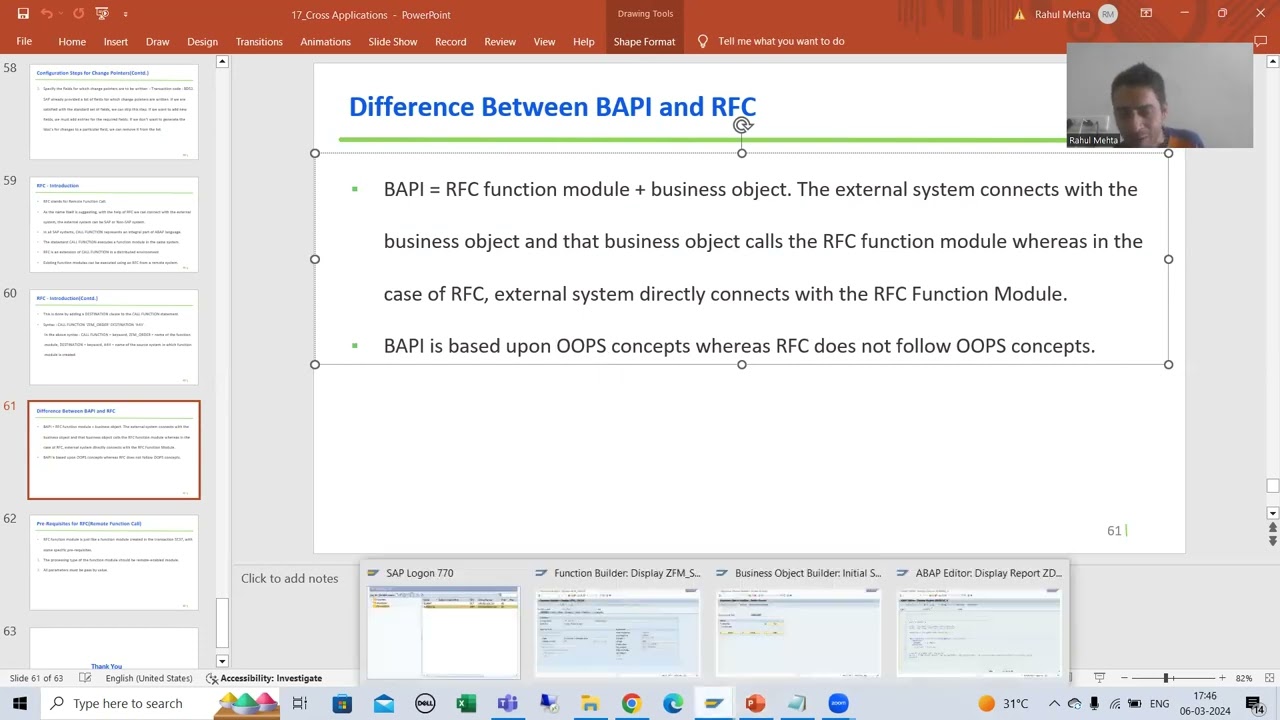Click the slide title 'Difference Between BAPI and RFC'
This screenshot has width=1280, height=720.
tap(552, 107)
